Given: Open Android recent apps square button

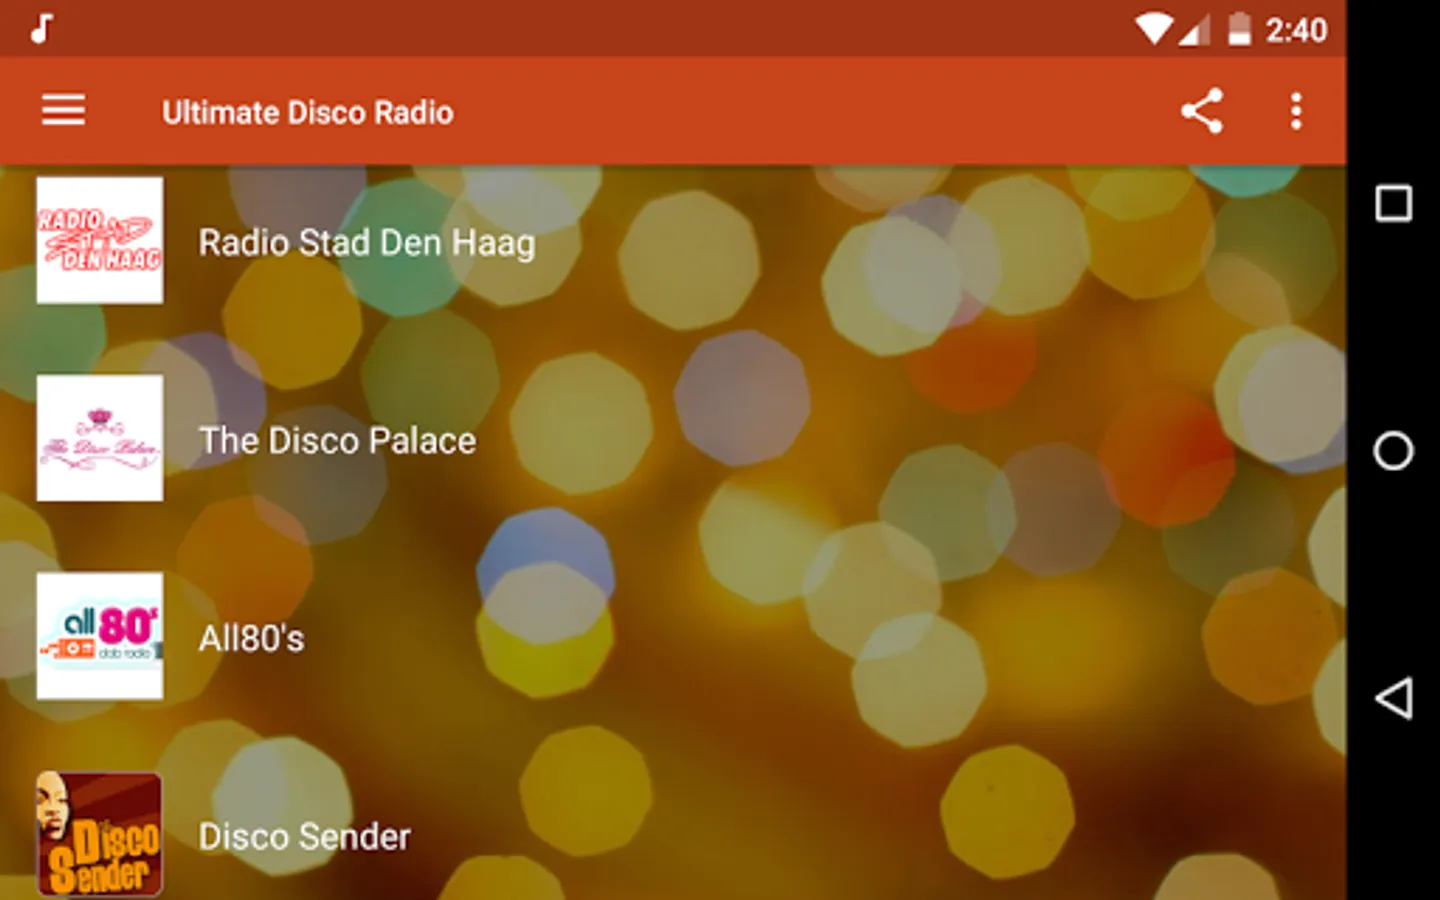Looking at the screenshot, I should [1393, 203].
